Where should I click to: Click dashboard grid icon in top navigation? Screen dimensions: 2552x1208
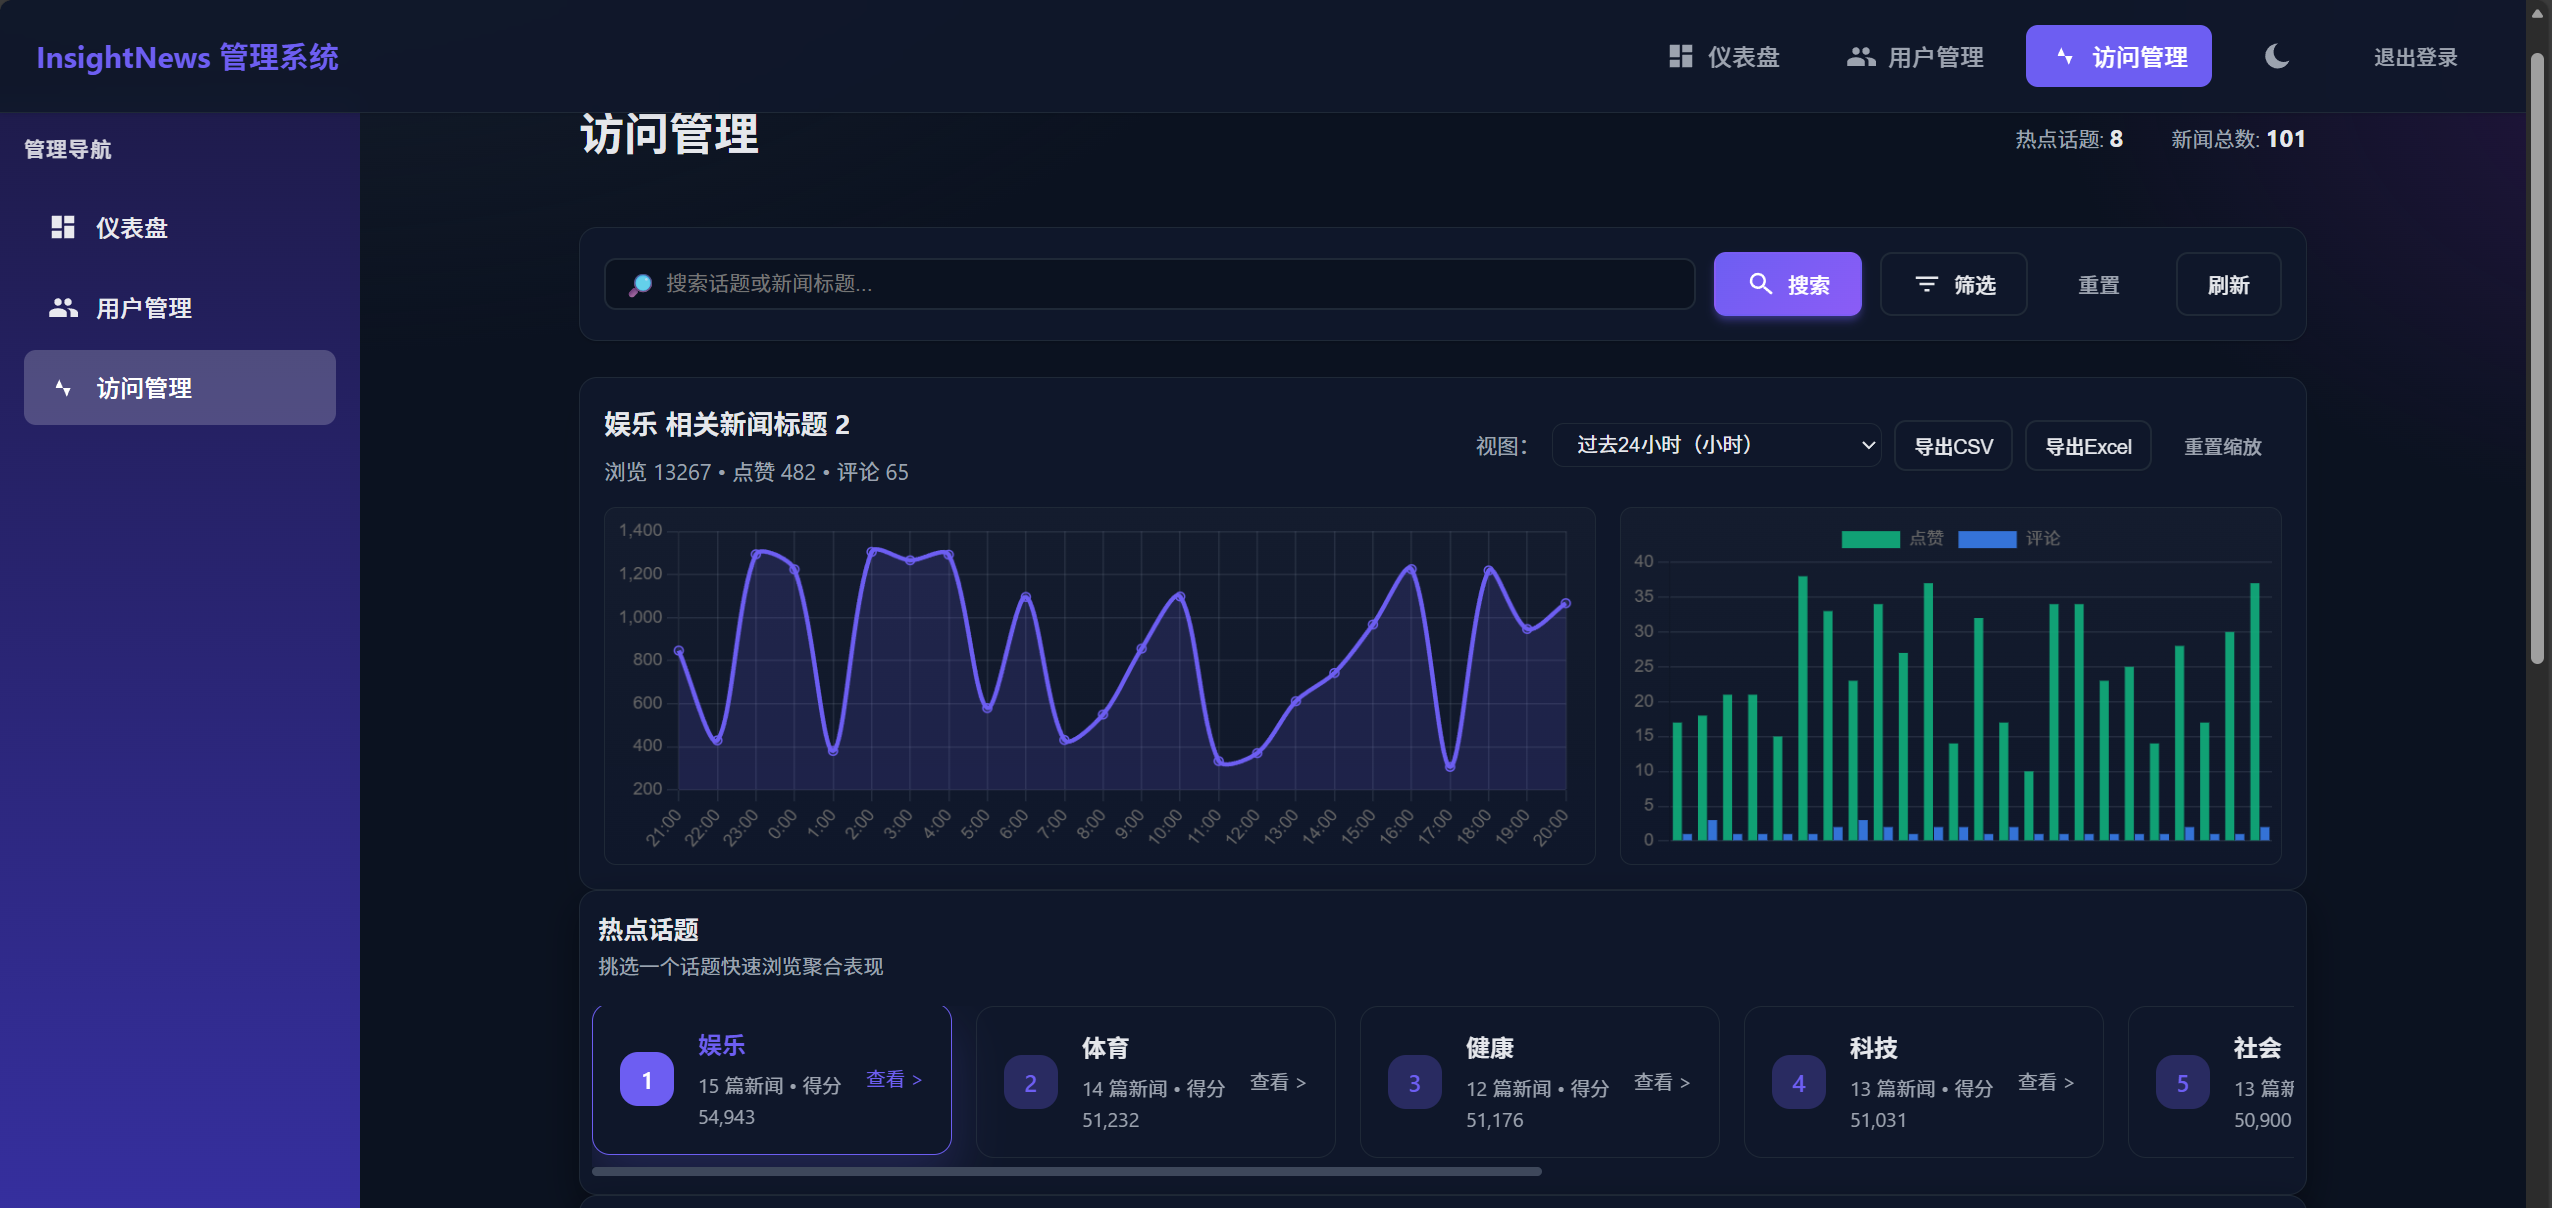tap(1680, 56)
